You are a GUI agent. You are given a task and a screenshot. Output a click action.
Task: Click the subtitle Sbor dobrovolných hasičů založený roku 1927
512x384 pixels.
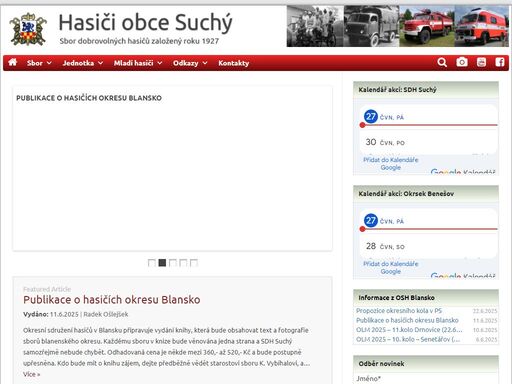coord(139,41)
